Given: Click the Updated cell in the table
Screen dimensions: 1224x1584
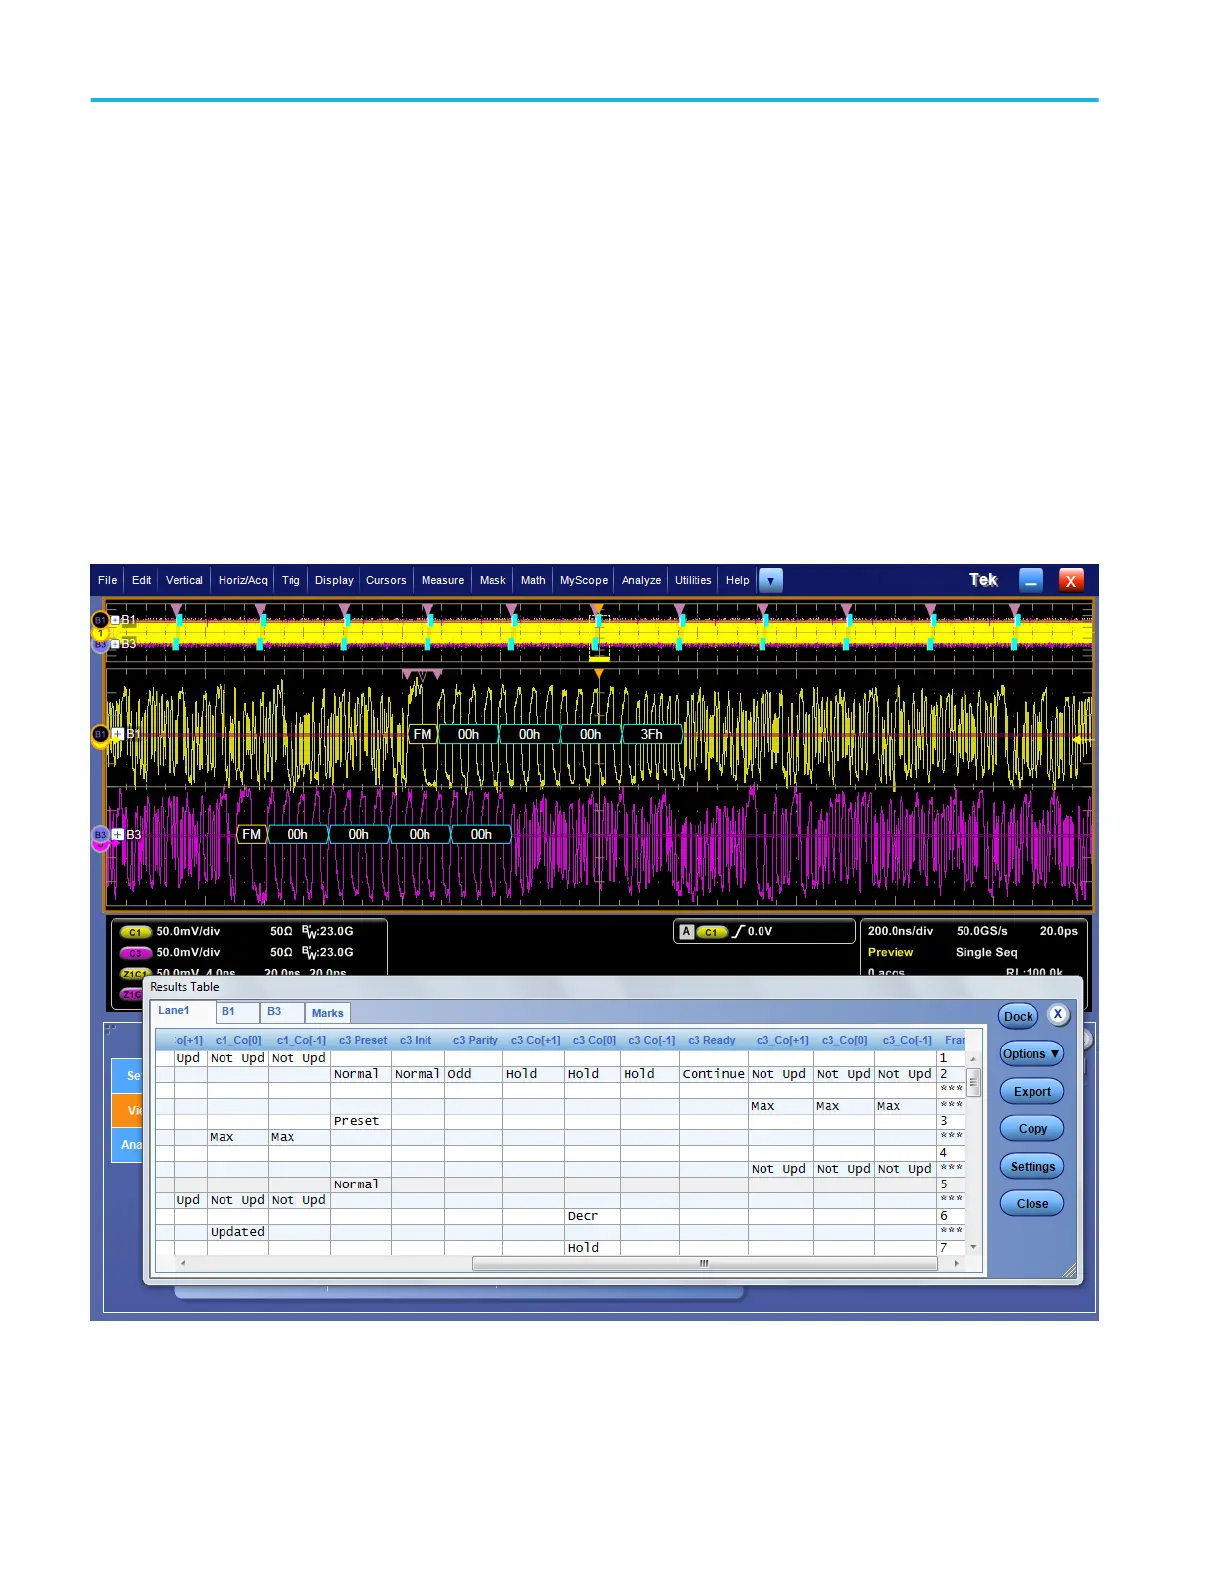Looking at the screenshot, I should (x=238, y=1232).
